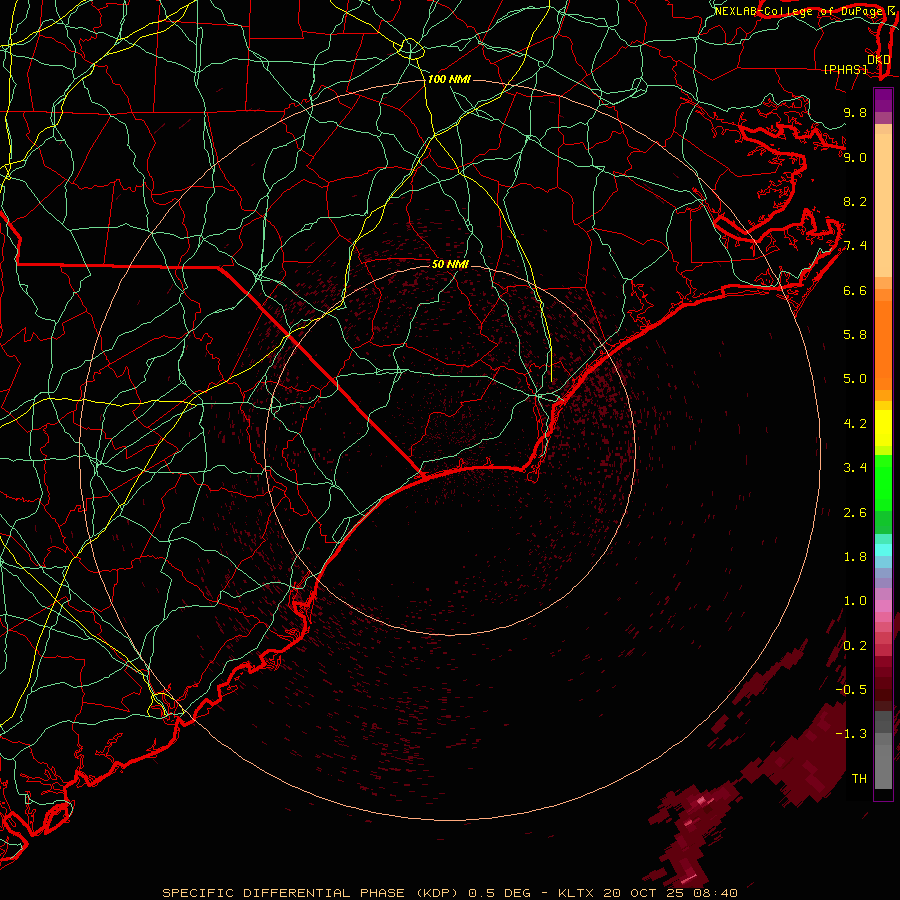Click the "TH" threshold label in the legend
This screenshot has height=900, width=900.
click(x=859, y=779)
